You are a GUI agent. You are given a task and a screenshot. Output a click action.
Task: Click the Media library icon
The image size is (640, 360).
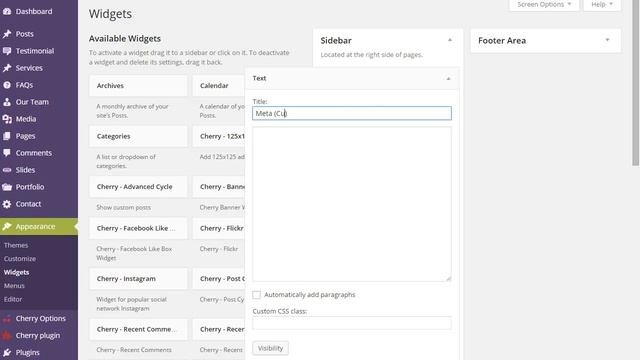point(7,119)
